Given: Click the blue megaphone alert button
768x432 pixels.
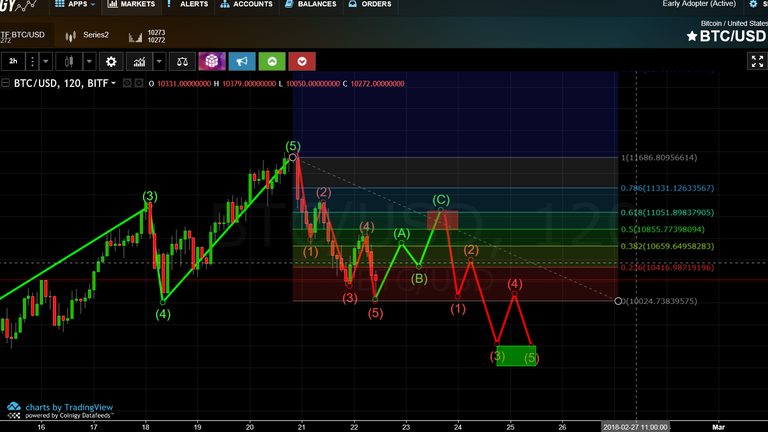Looking at the screenshot, I should [242, 61].
